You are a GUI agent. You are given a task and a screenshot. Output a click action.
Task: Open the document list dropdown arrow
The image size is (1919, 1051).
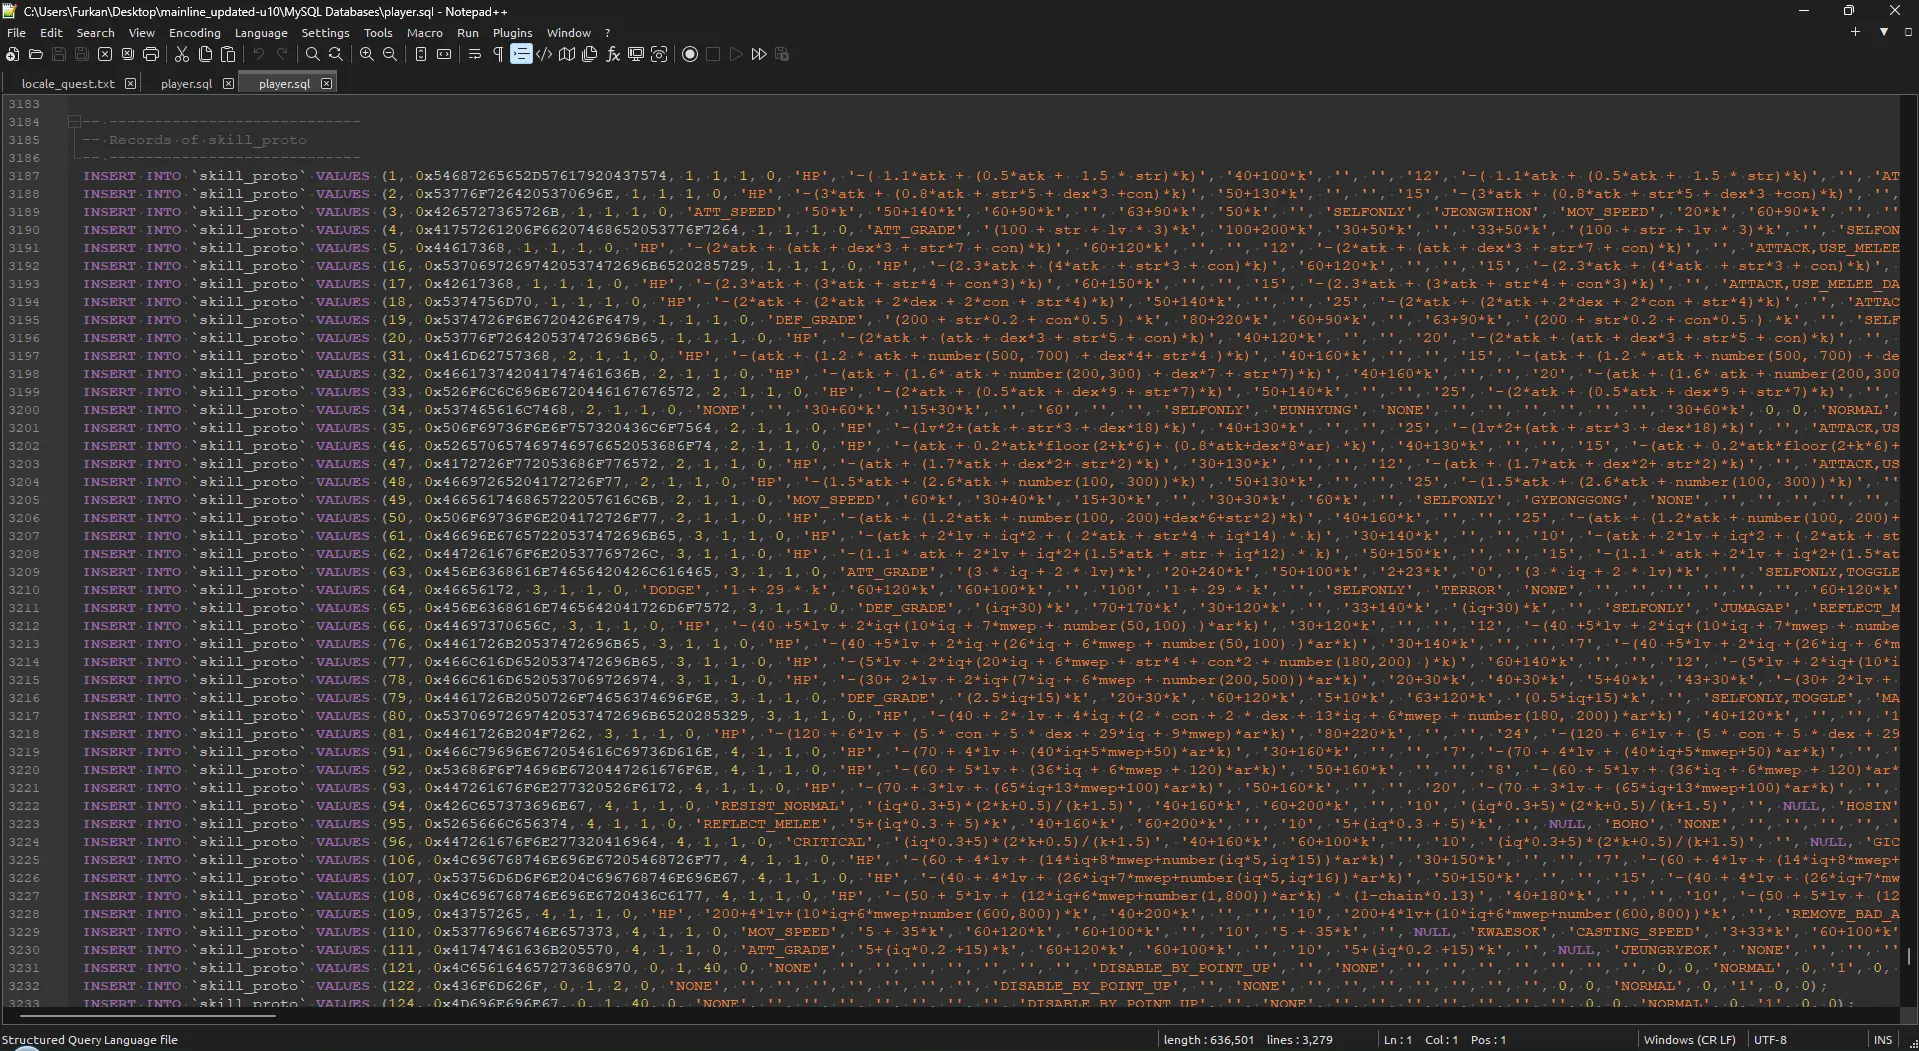pos(1884,32)
